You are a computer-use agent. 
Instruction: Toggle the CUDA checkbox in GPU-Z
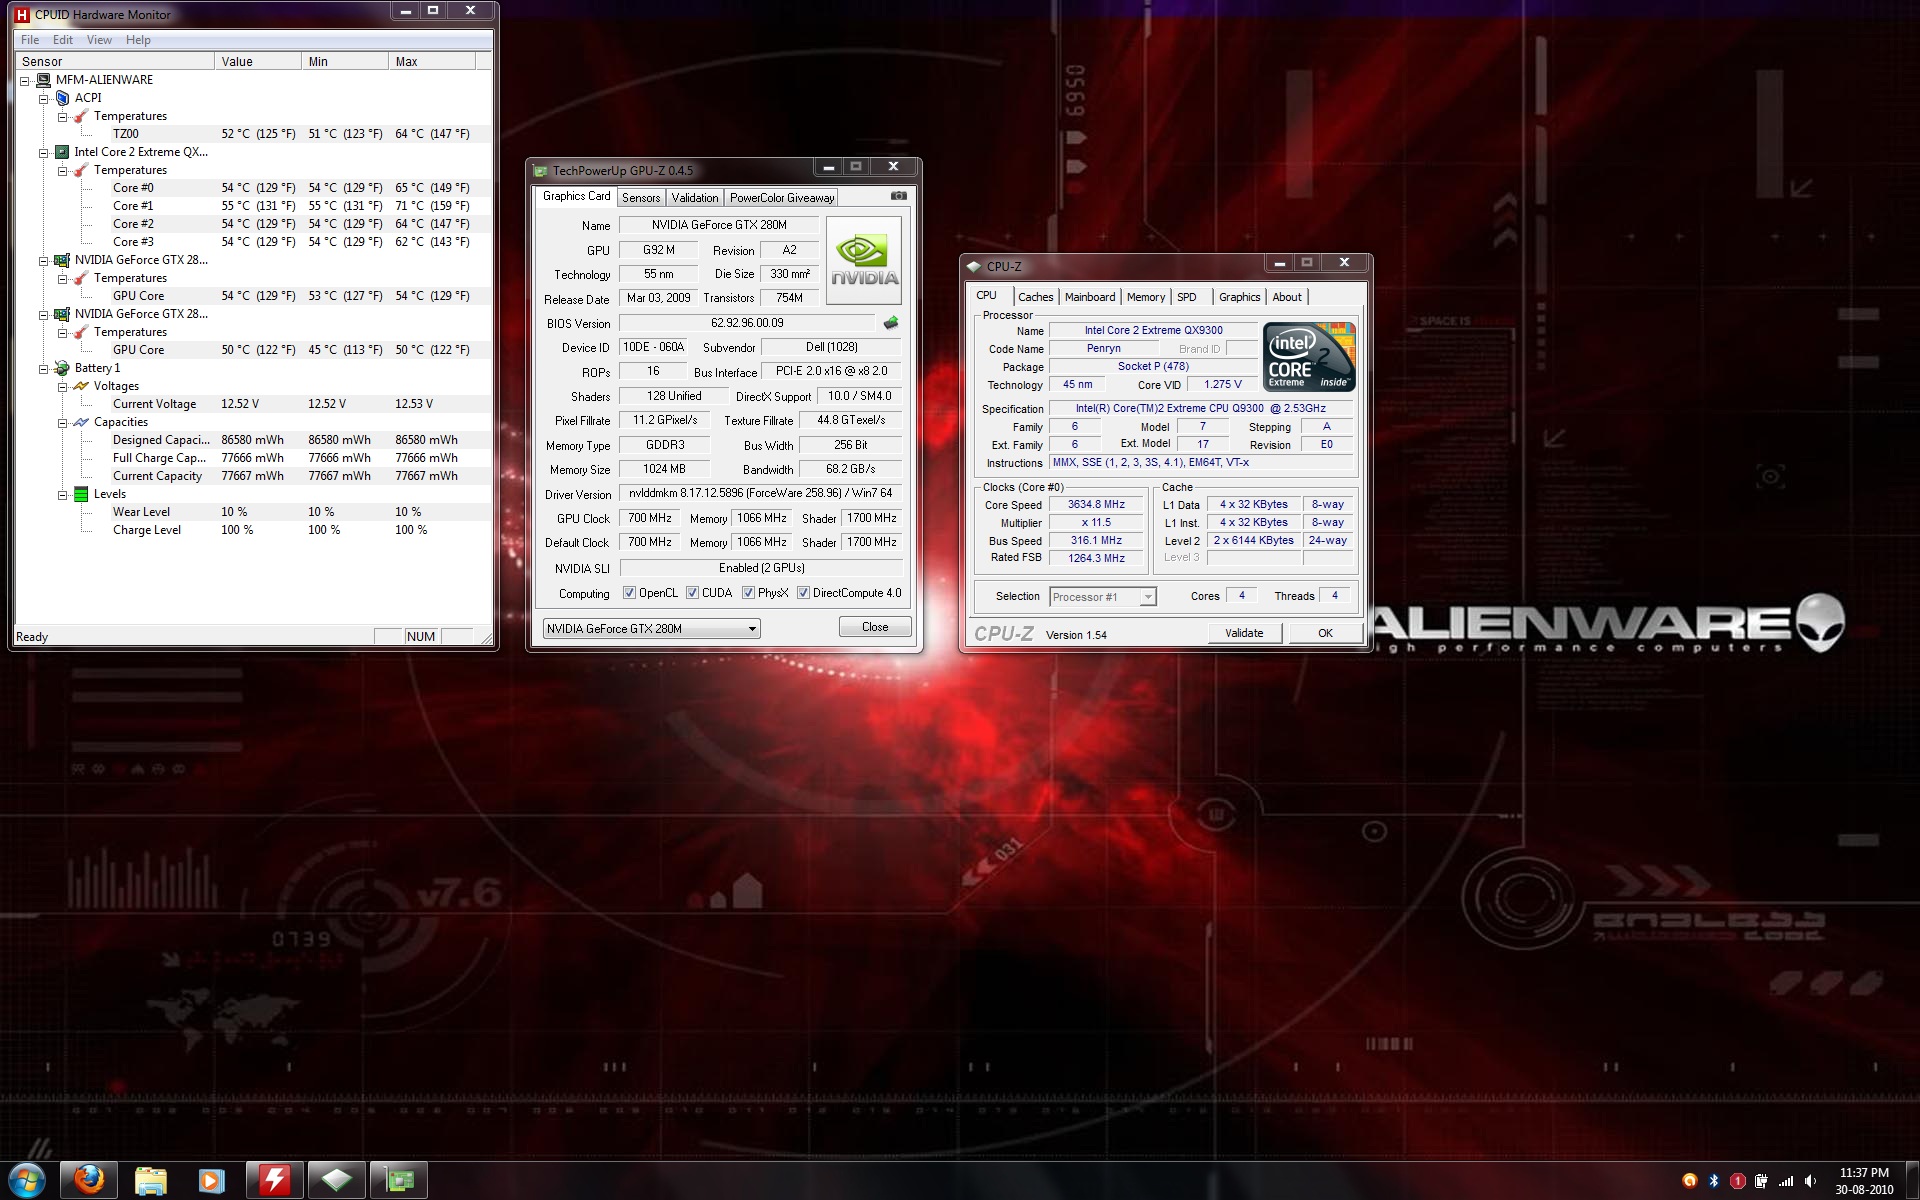click(x=692, y=593)
